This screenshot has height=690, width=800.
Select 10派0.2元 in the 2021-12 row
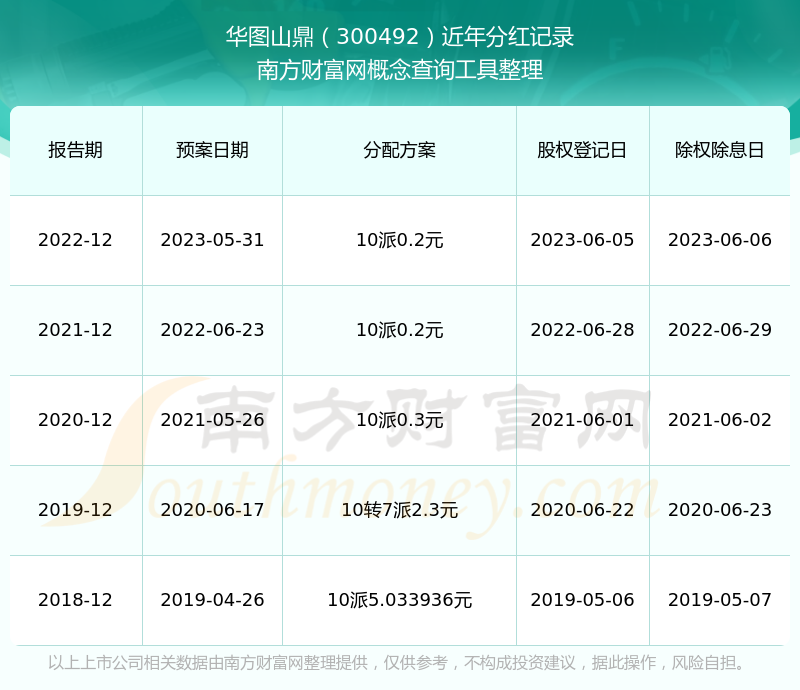coord(399,330)
